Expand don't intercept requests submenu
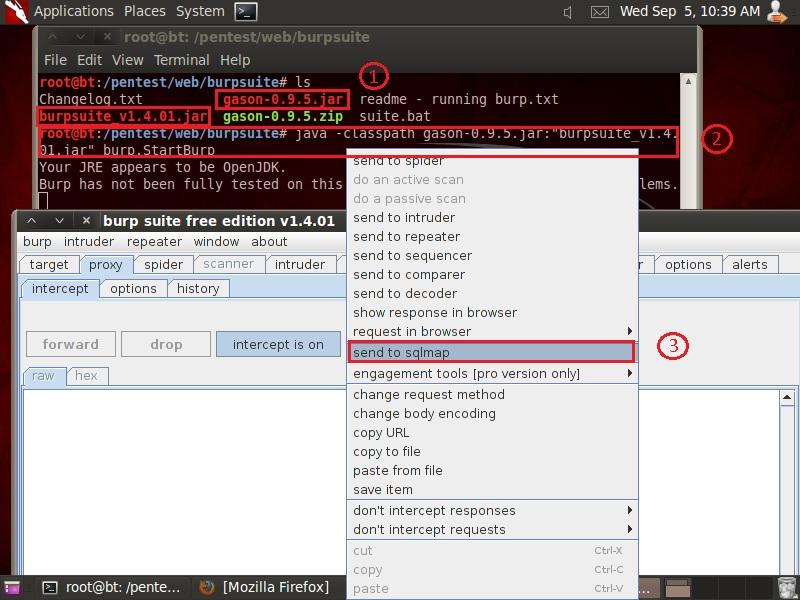The image size is (800, 600). pos(492,530)
